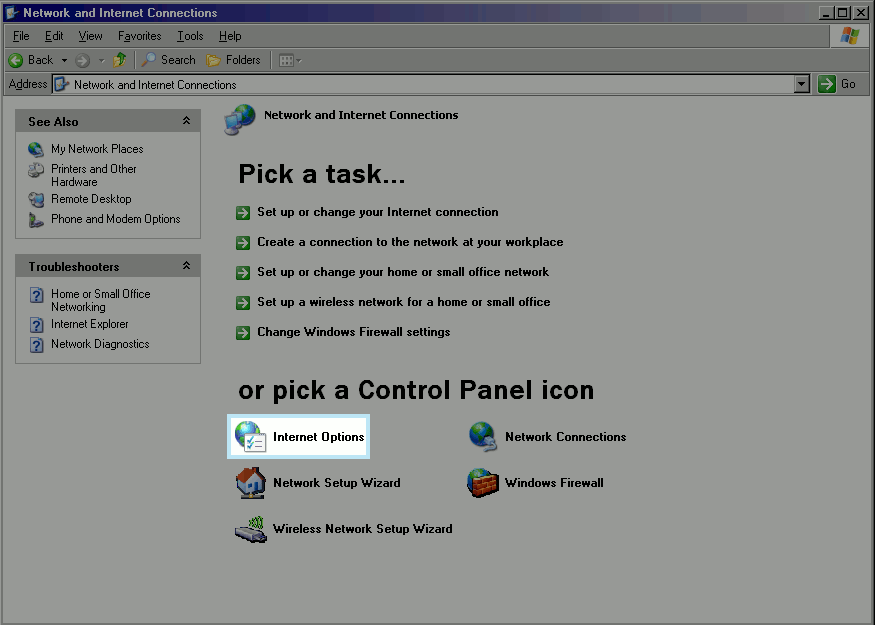875x625 pixels.
Task: Open the Internet Options control panel icon
Action: (x=299, y=437)
